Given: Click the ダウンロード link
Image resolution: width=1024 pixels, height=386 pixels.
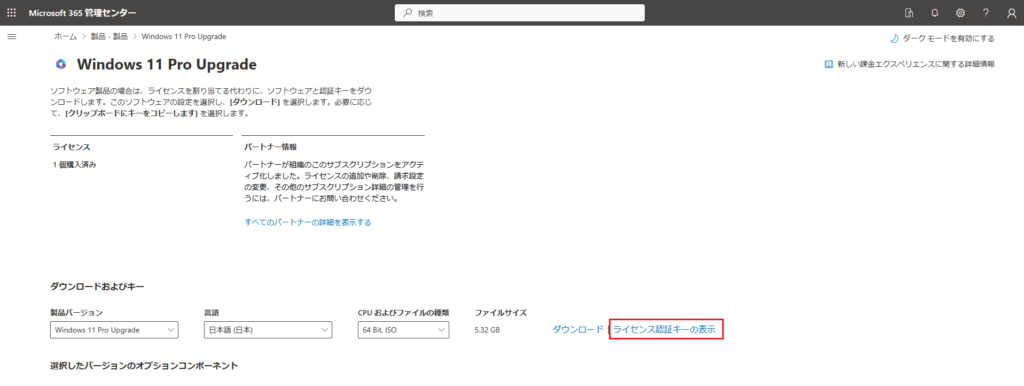Looking at the screenshot, I should (x=578, y=330).
